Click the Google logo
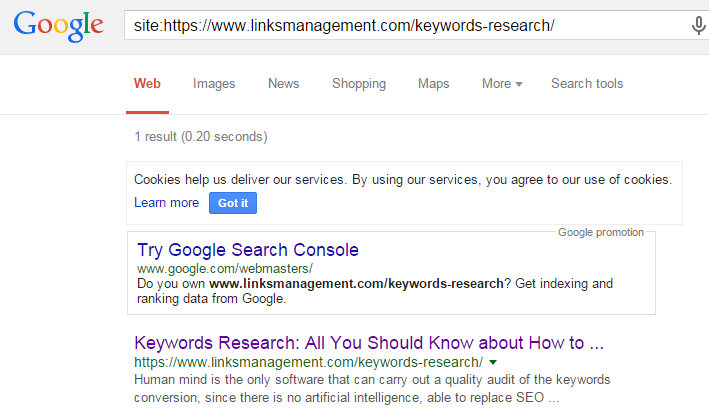Viewport: 709px width, 417px height. coord(58,26)
